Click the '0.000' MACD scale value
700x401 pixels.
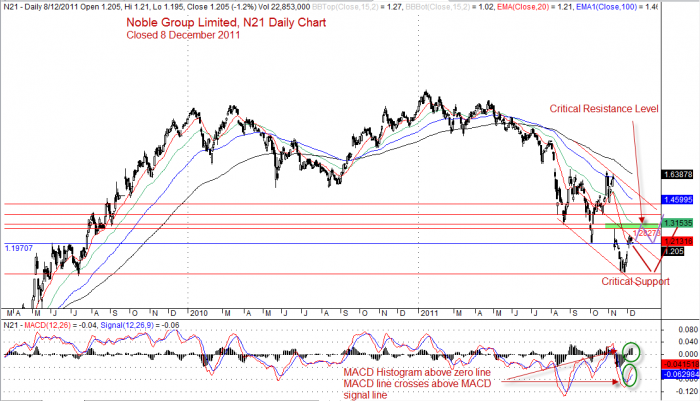tap(688, 354)
